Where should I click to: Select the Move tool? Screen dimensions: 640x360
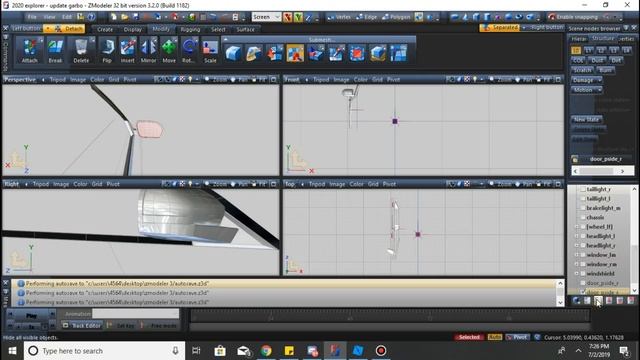[169, 50]
